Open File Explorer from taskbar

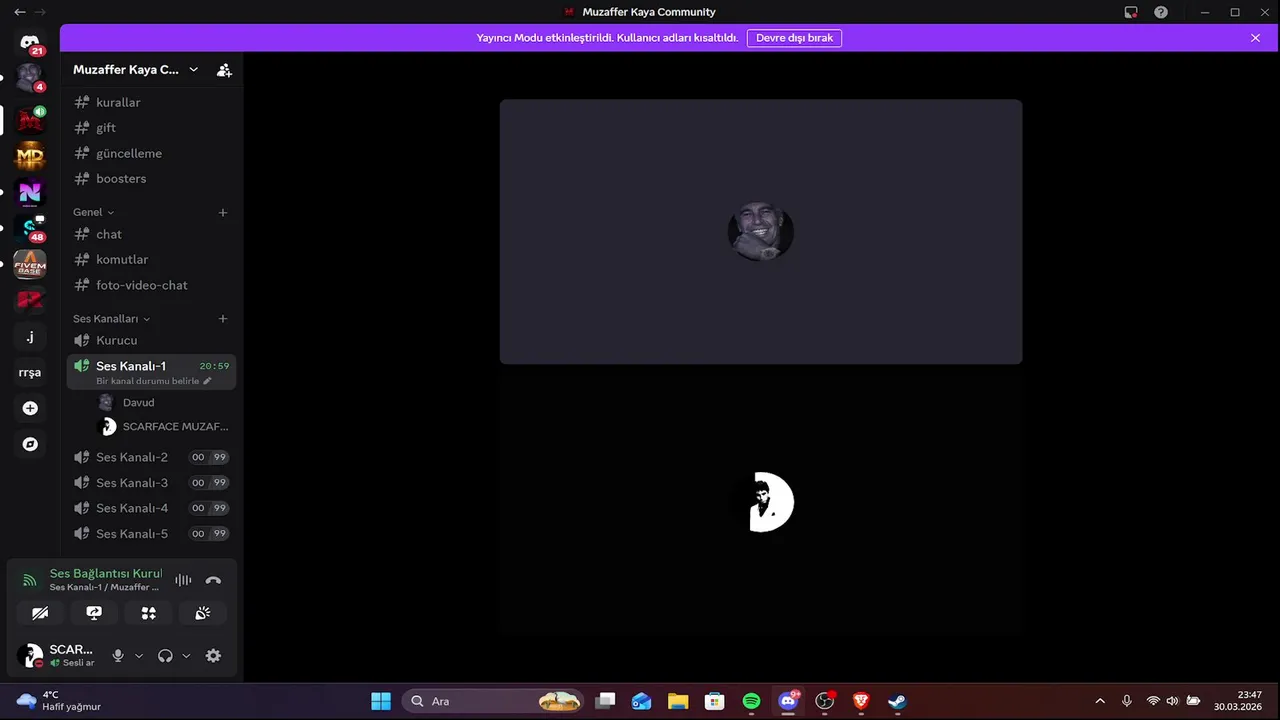pyautogui.click(x=678, y=701)
